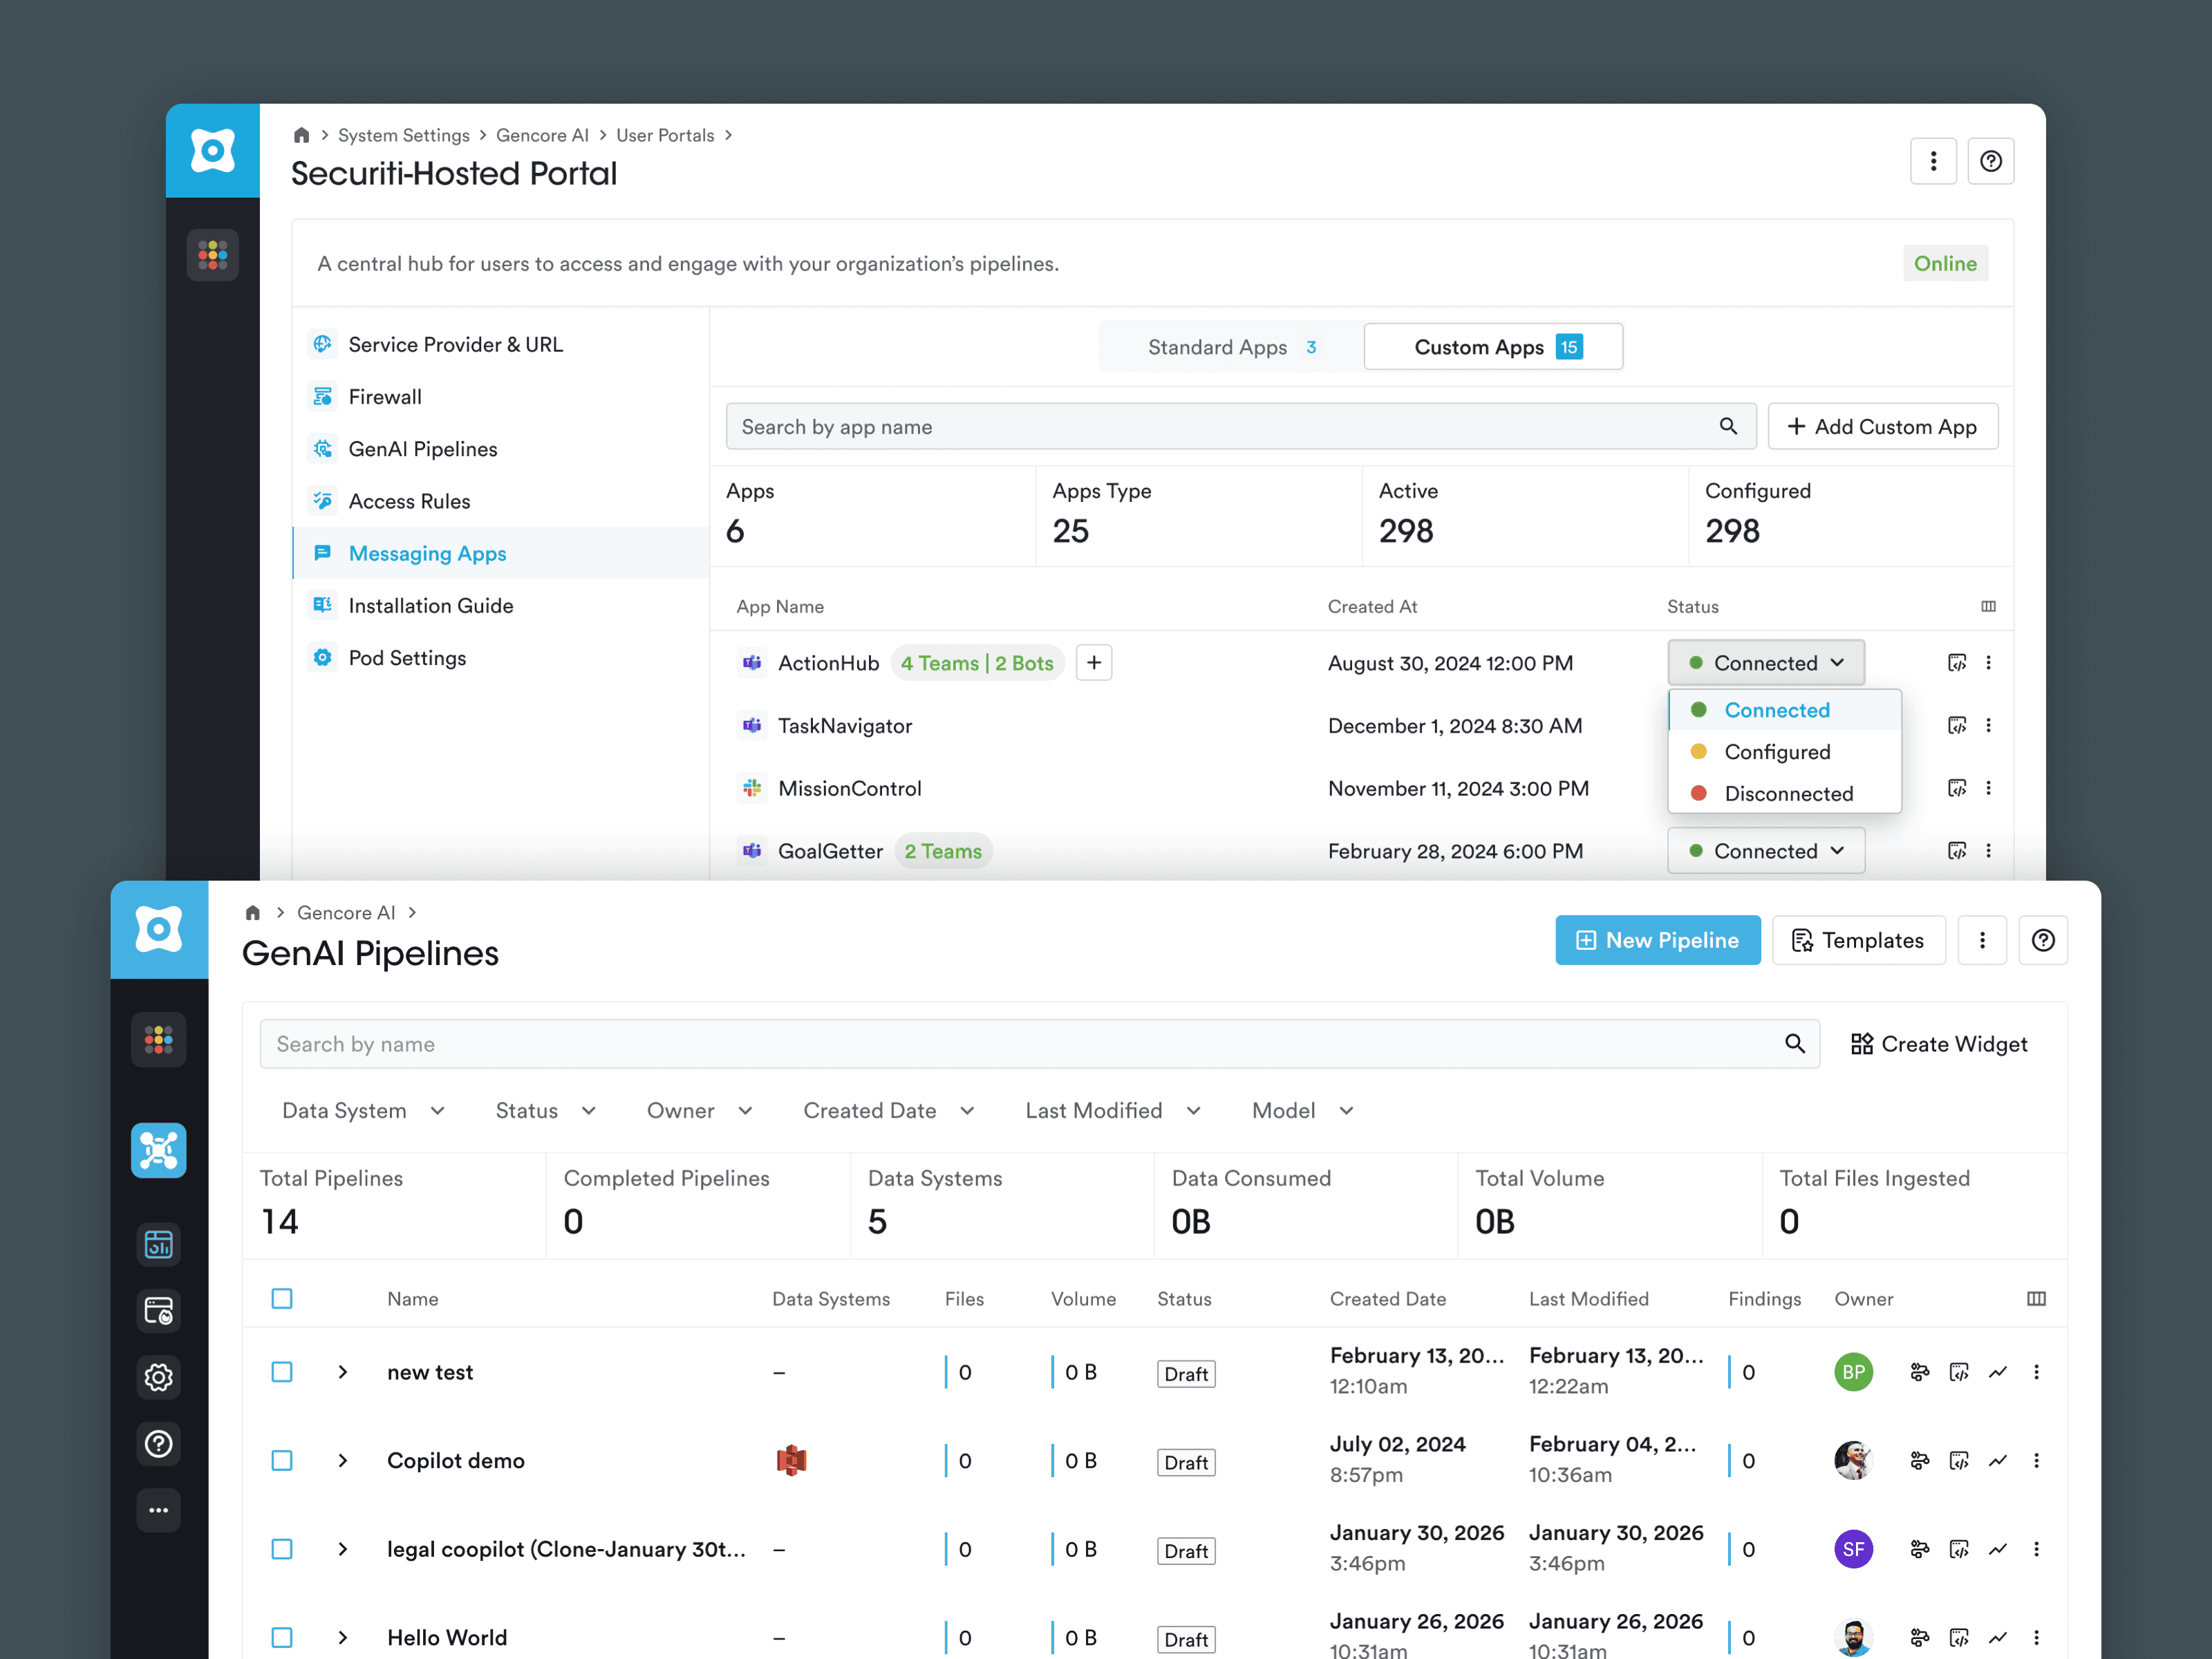This screenshot has height=1659, width=2212.
Task: Select Disconnected from the status menu
Action: 1789,793
